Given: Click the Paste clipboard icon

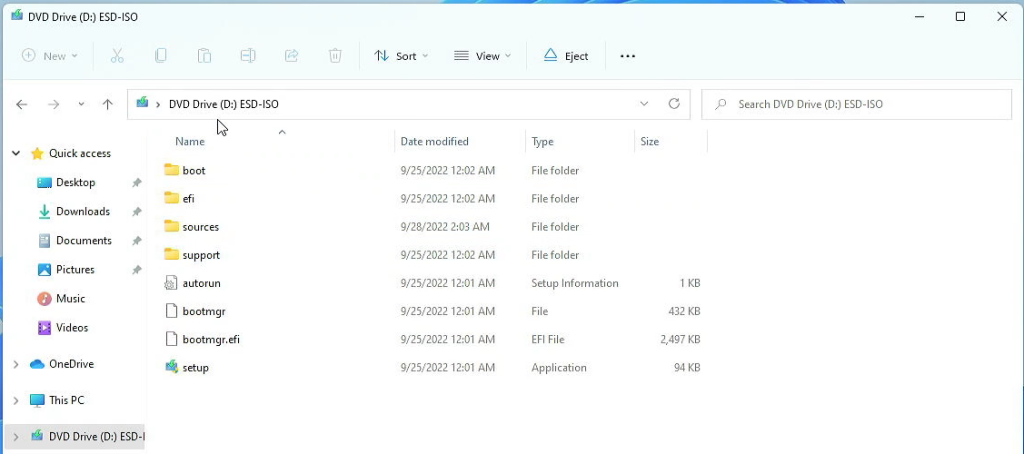Looking at the screenshot, I should click(204, 56).
